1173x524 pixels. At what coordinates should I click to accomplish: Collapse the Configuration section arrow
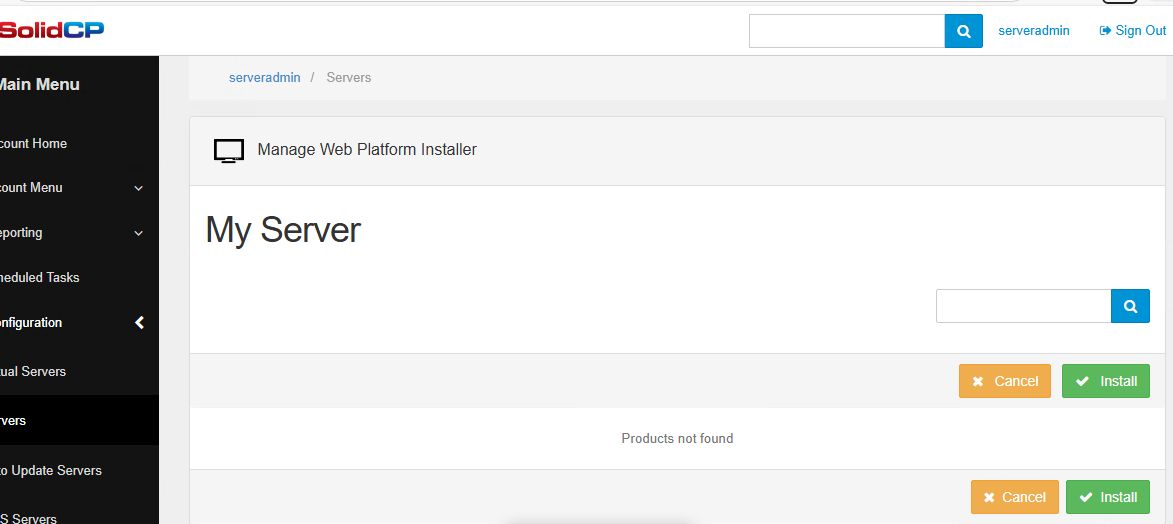coord(139,323)
